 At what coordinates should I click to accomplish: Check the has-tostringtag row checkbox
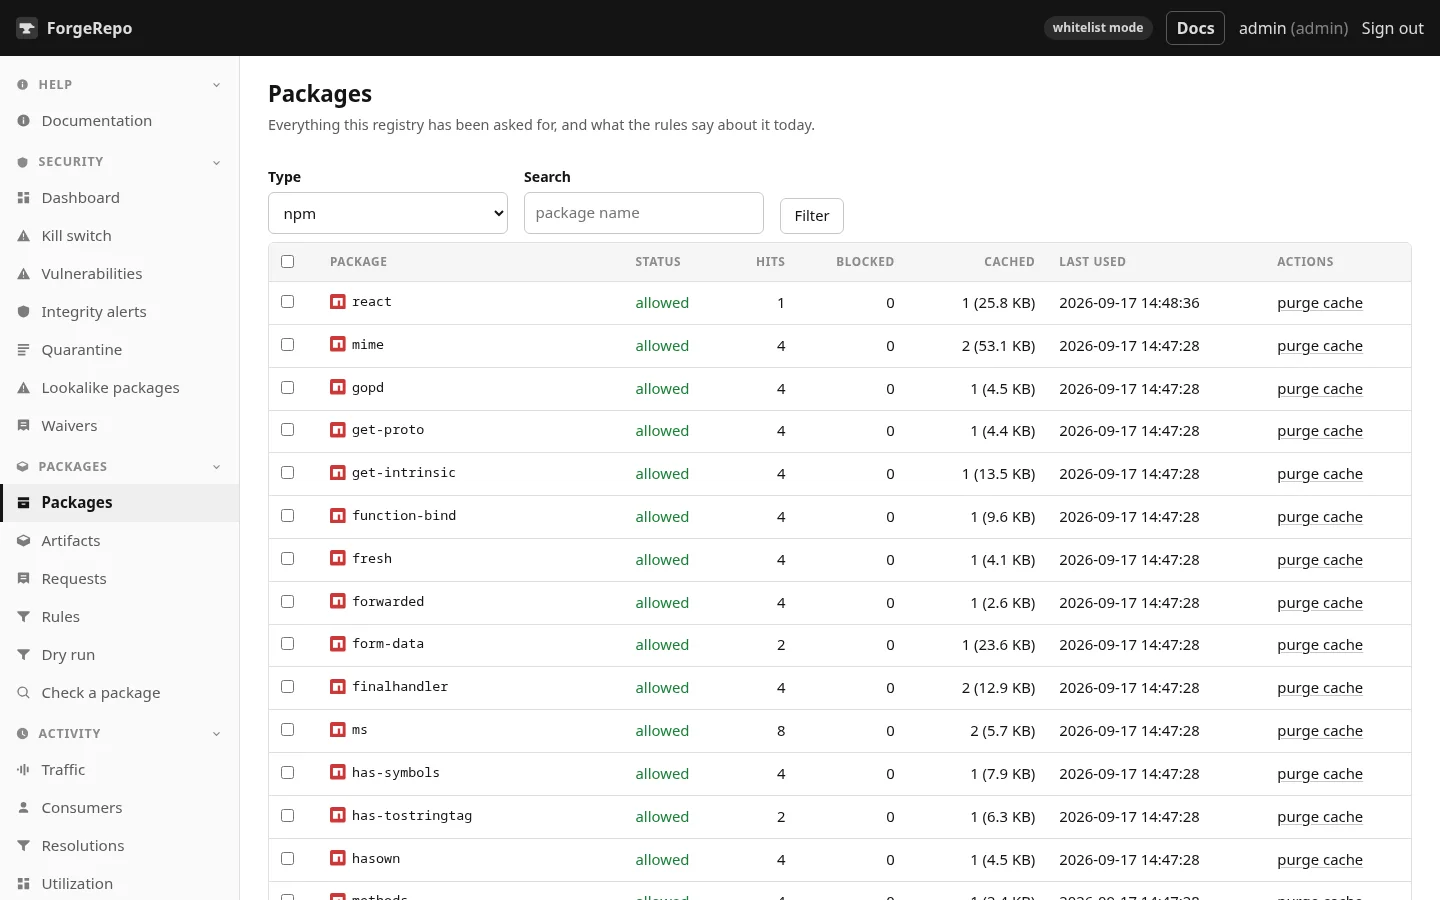288,816
